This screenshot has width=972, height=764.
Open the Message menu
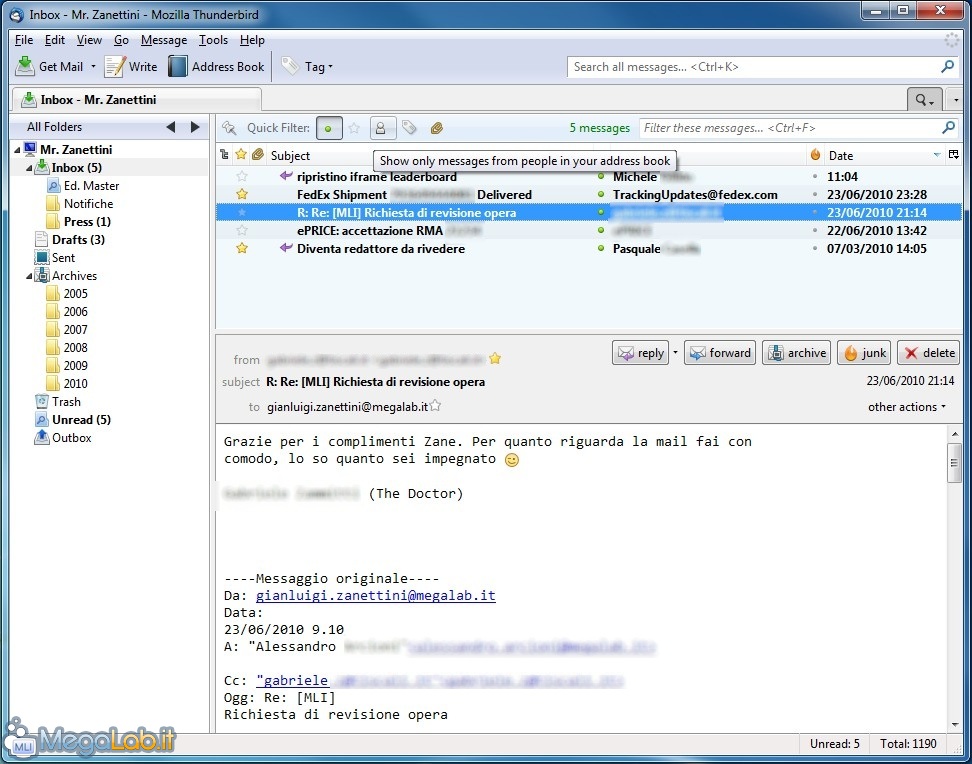pyautogui.click(x=164, y=40)
